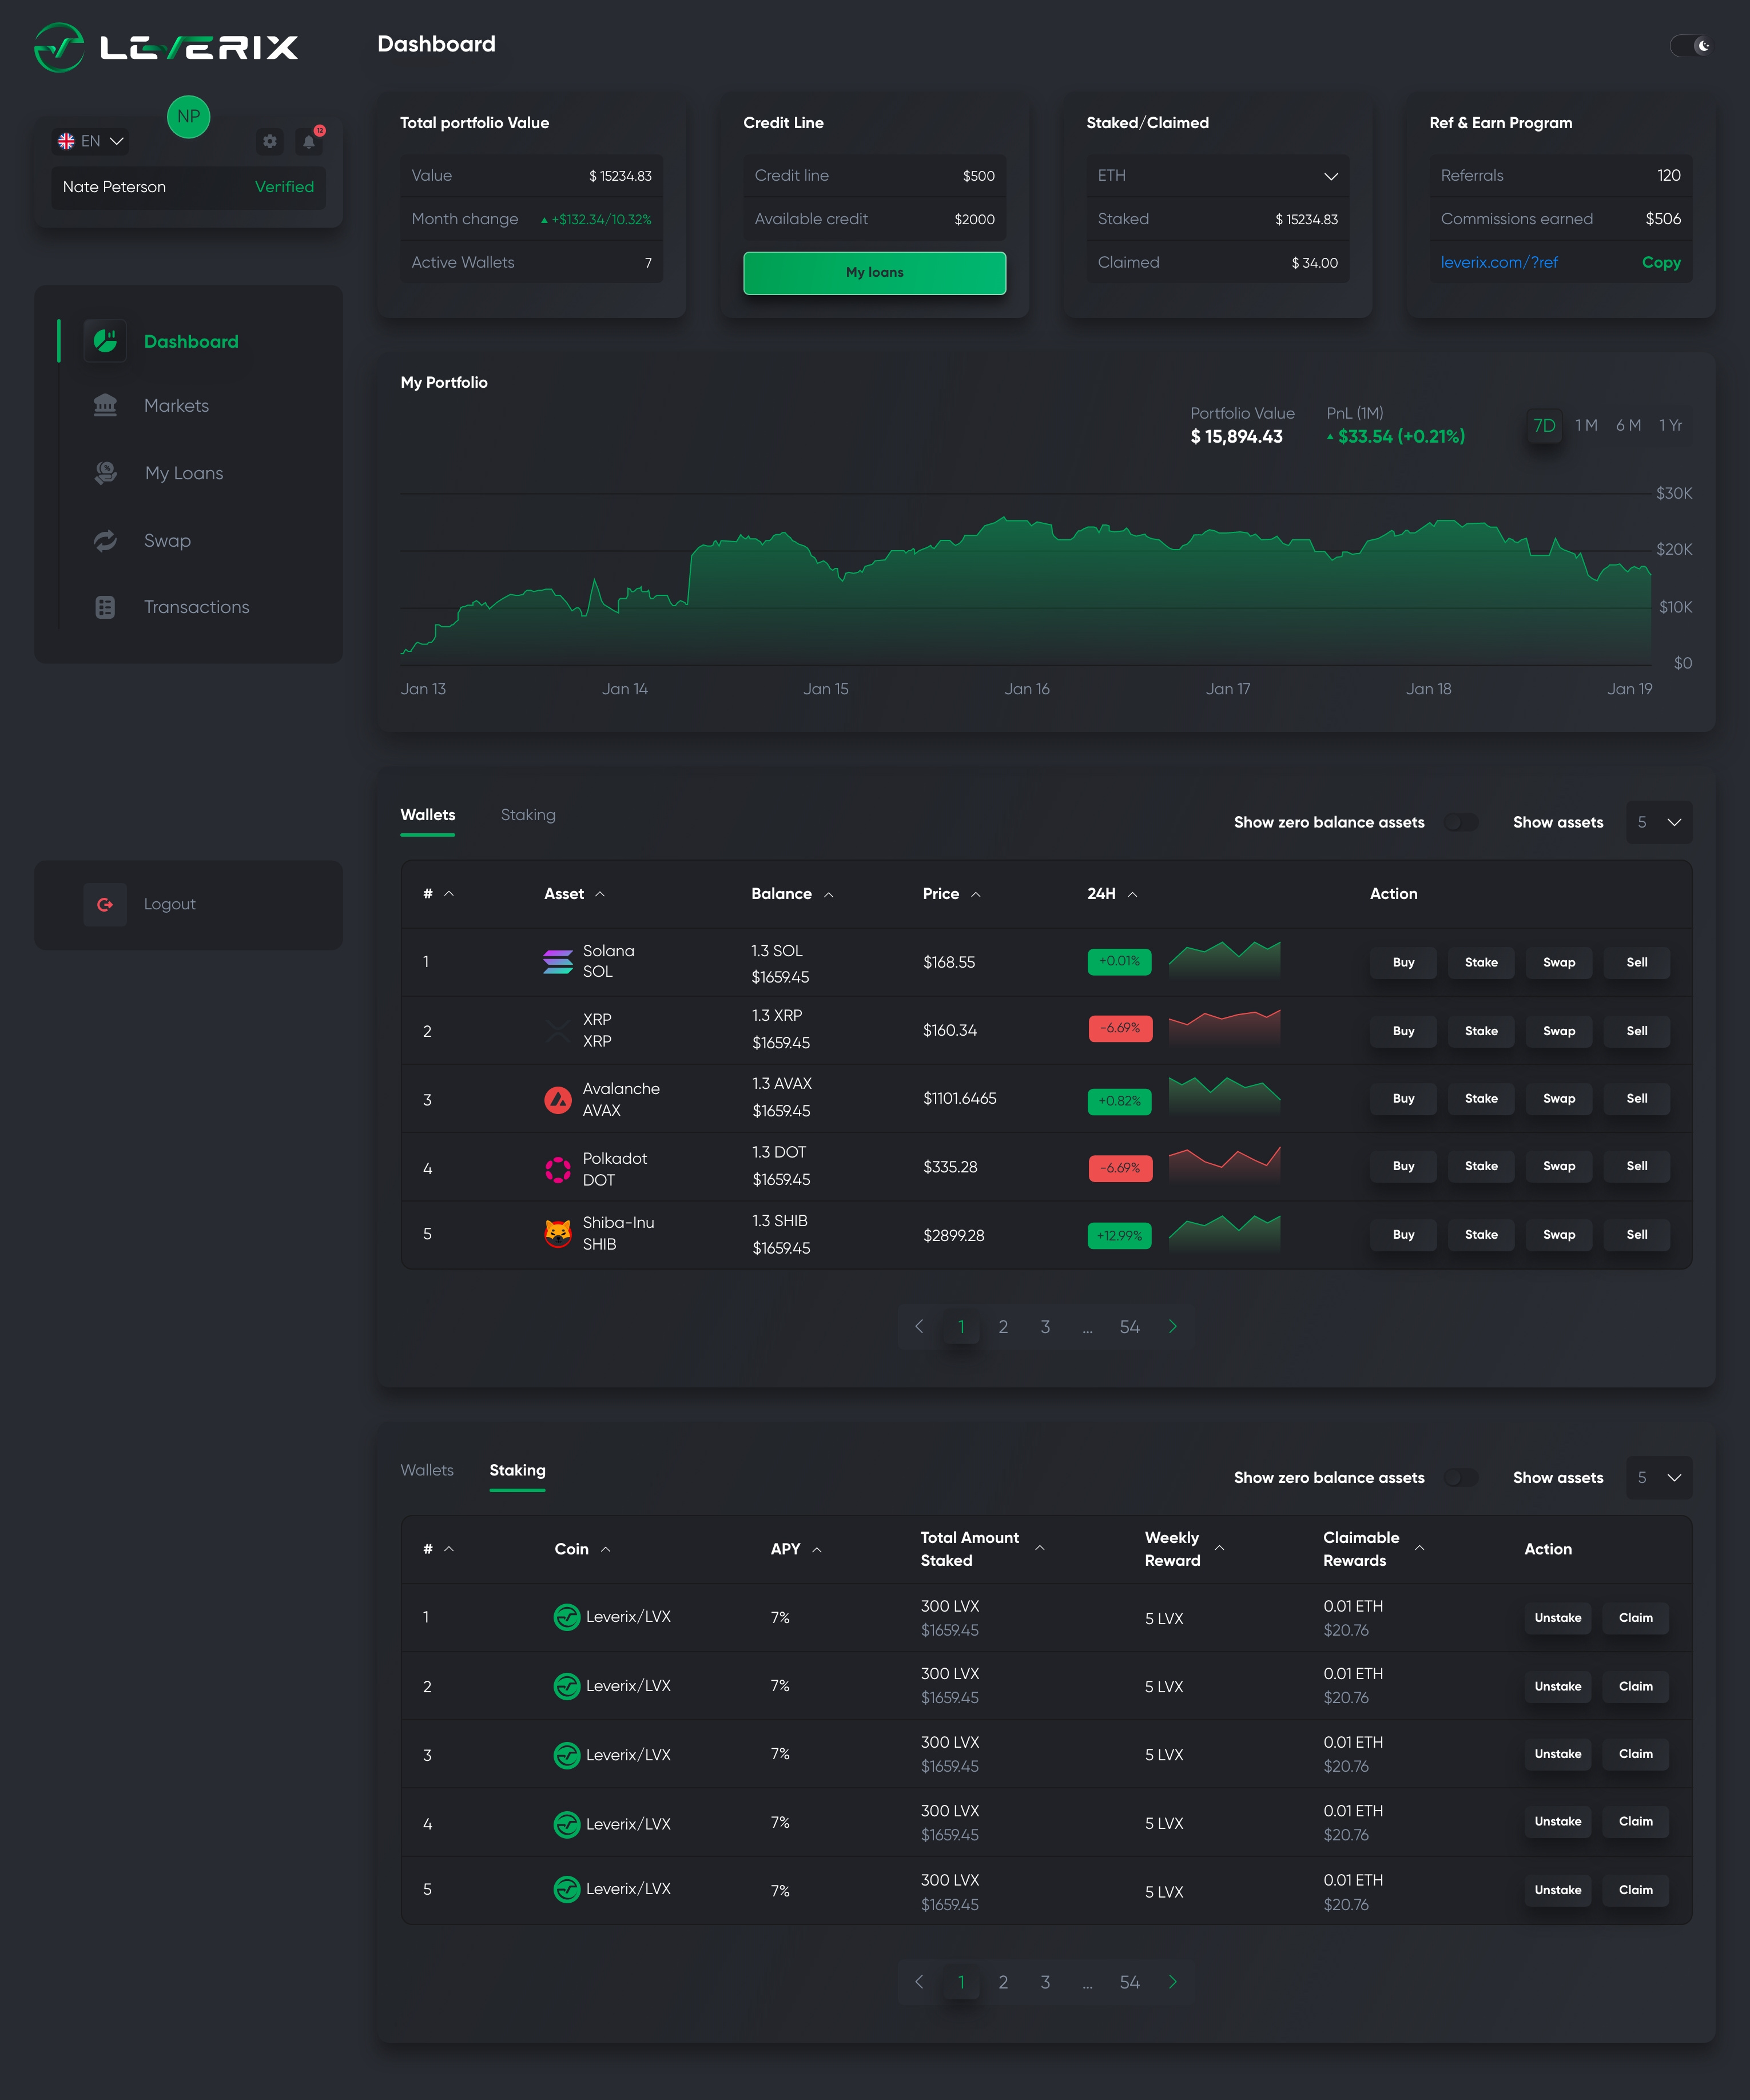The height and width of the screenshot is (2100, 1750).
Task: Enable Show zero balance assets in Wallets table
Action: (1462, 822)
